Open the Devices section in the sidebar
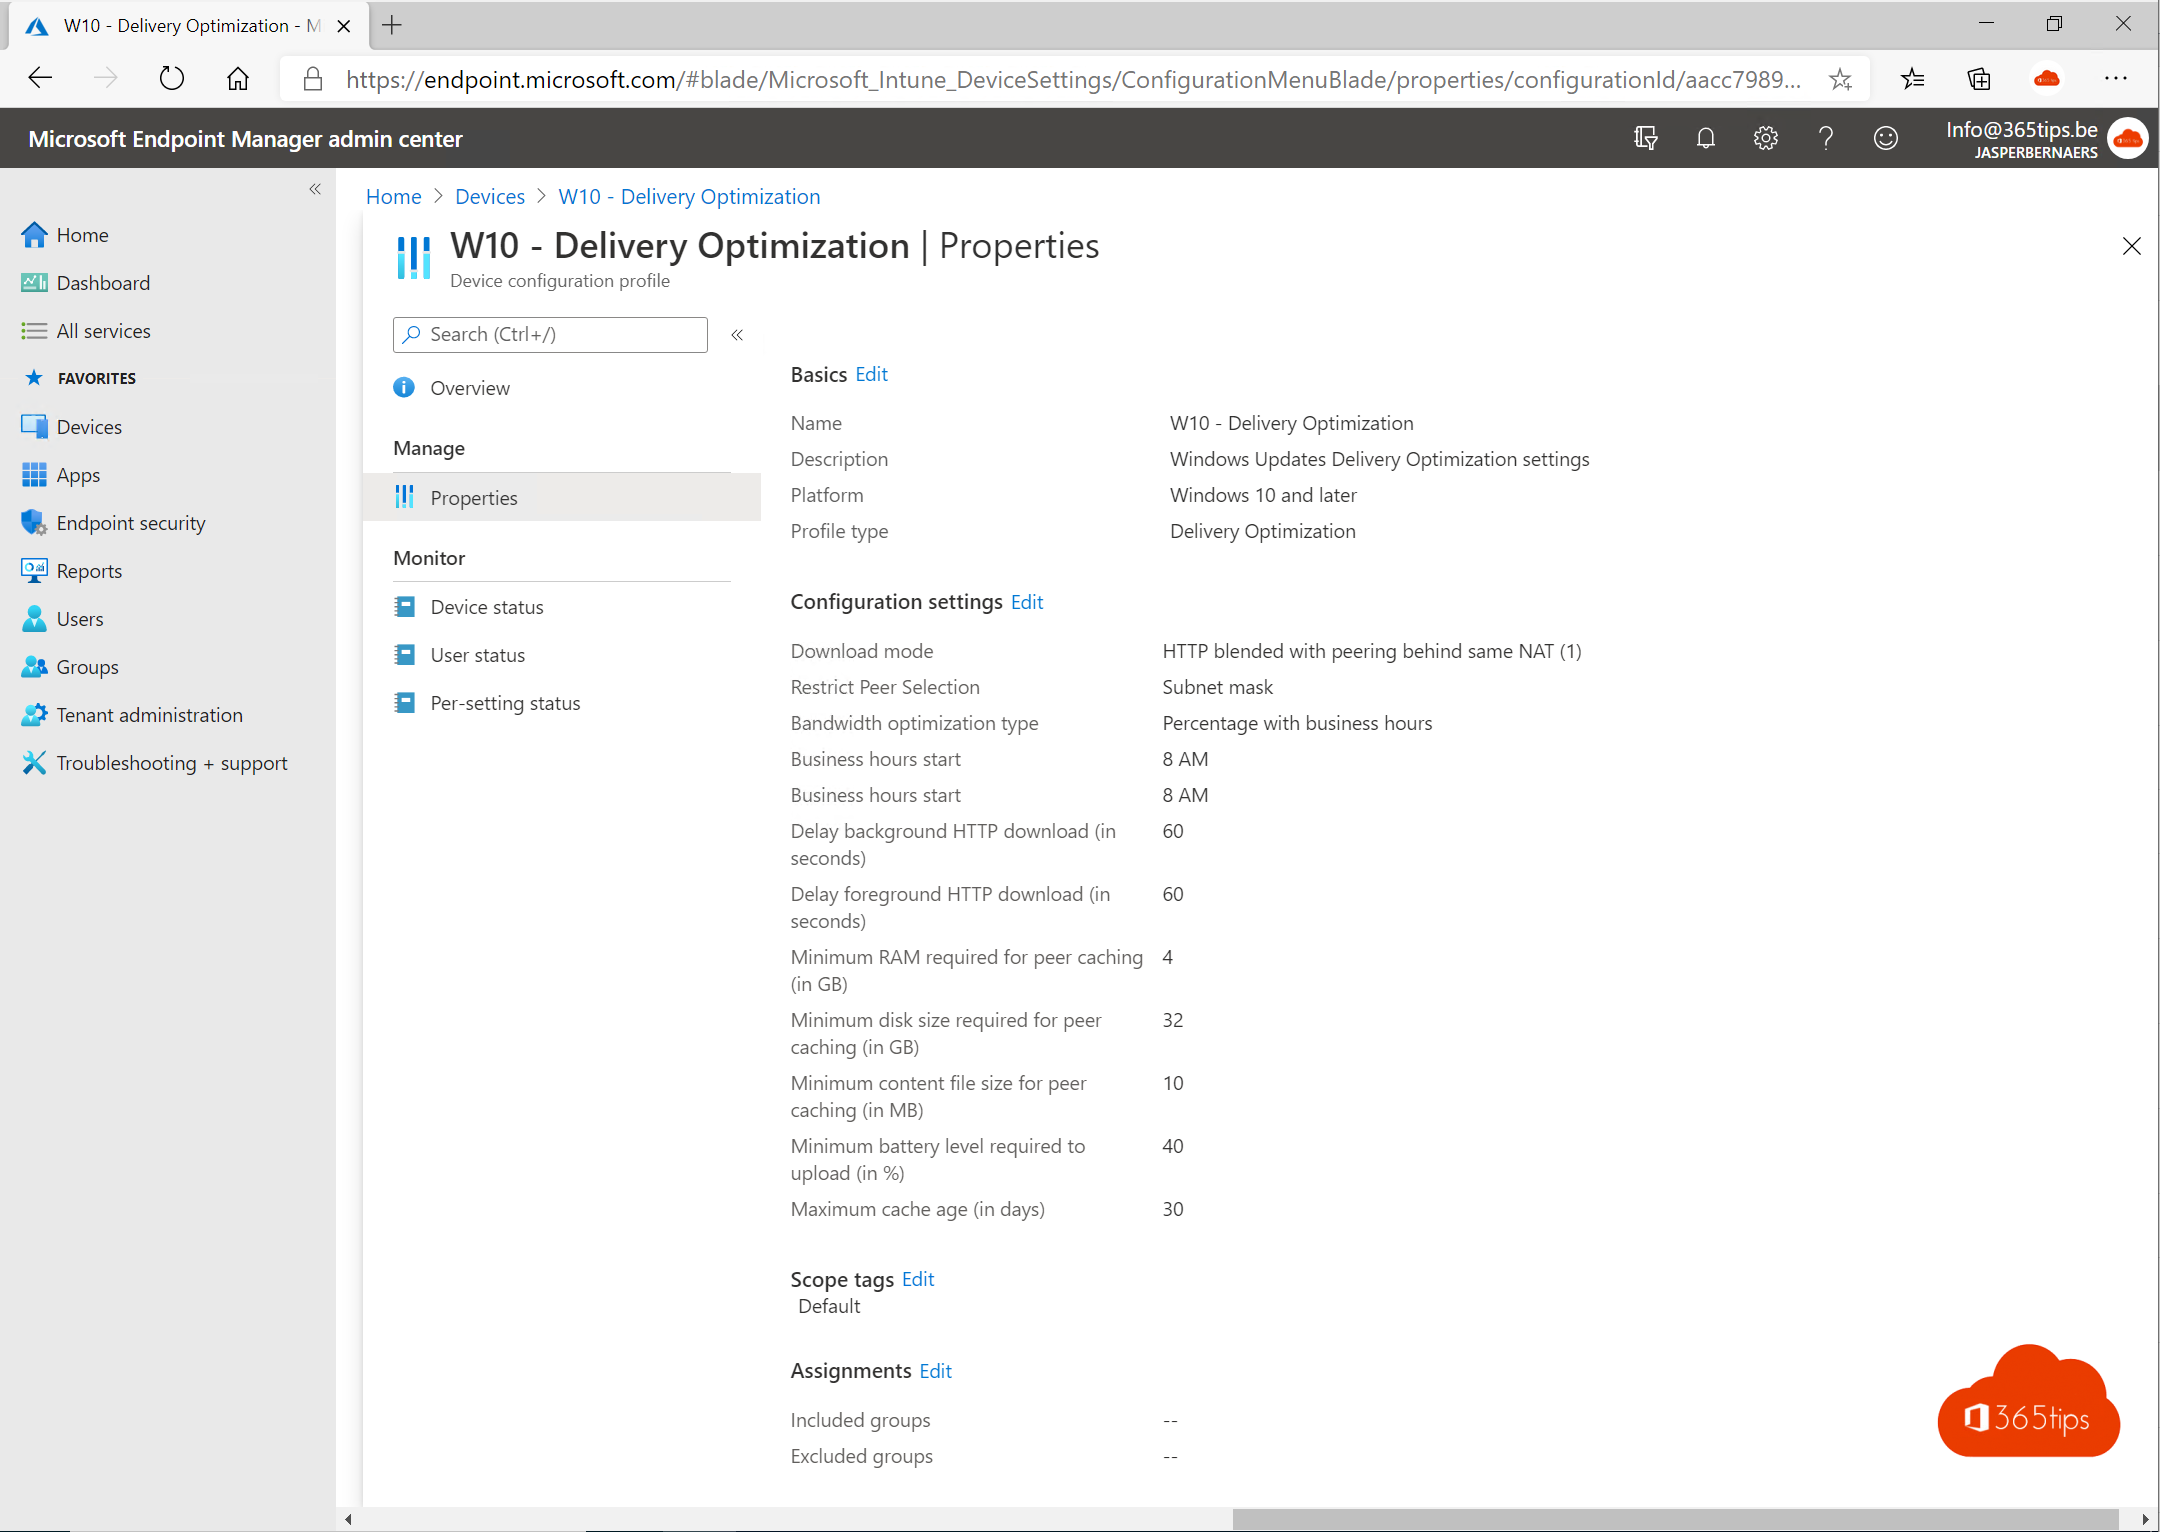Image resolution: width=2160 pixels, height=1532 pixels. pyautogui.click(x=90, y=426)
